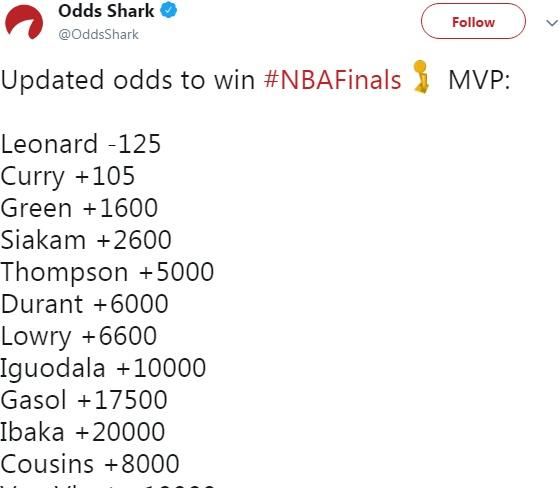The height and width of the screenshot is (488, 560).
Task: Click the Leonard -125 odds line
Action: pos(81,144)
